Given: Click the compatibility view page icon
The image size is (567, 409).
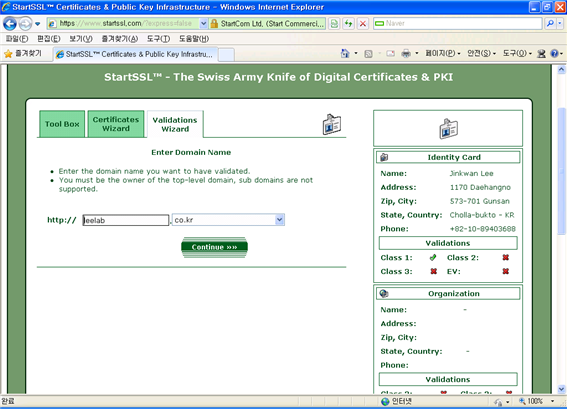Looking at the screenshot, I should tap(334, 24).
